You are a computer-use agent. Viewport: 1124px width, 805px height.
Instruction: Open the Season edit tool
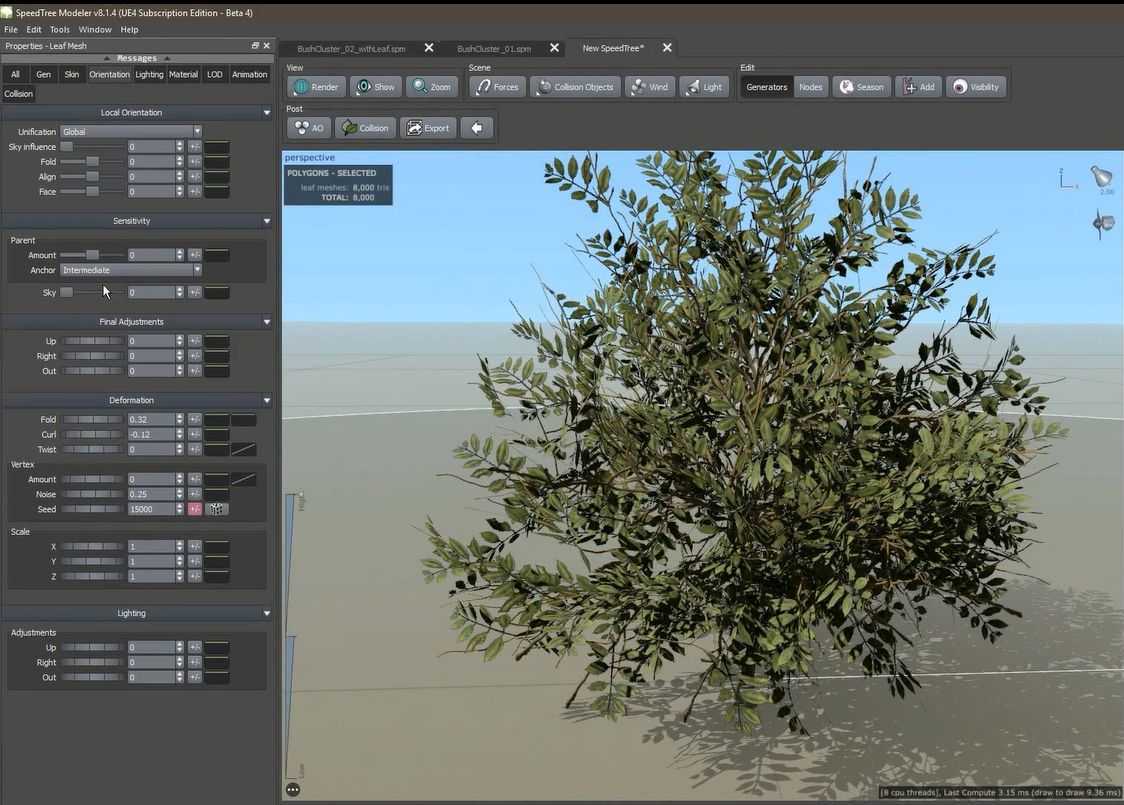[x=862, y=87]
